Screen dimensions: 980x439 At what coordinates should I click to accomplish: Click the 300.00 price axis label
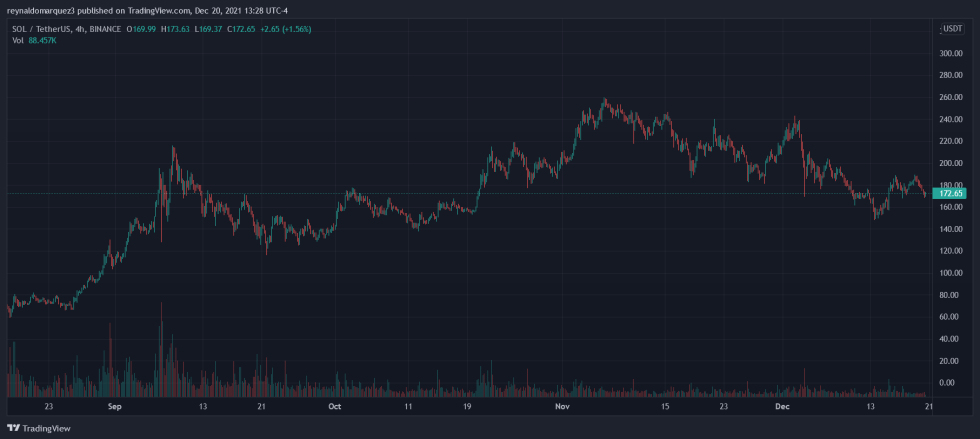point(951,53)
